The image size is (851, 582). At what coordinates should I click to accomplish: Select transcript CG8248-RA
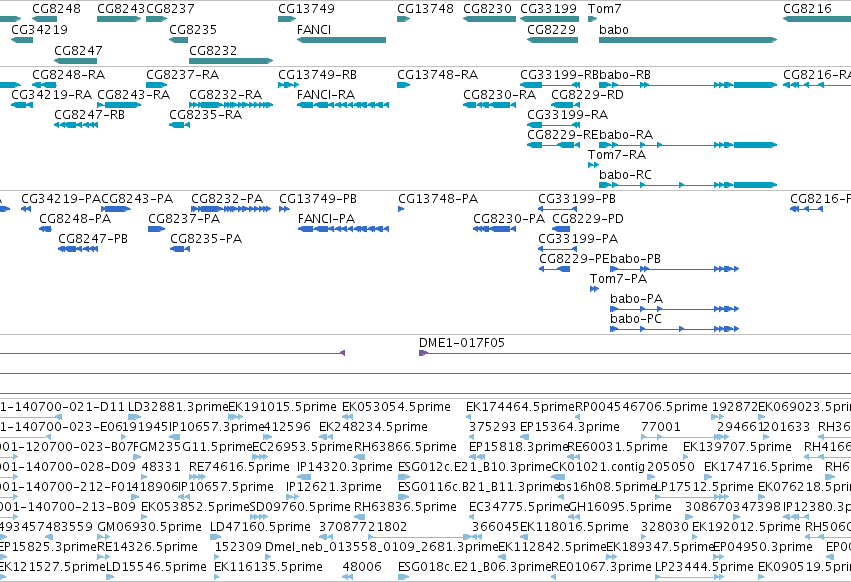pyautogui.click(x=44, y=85)
